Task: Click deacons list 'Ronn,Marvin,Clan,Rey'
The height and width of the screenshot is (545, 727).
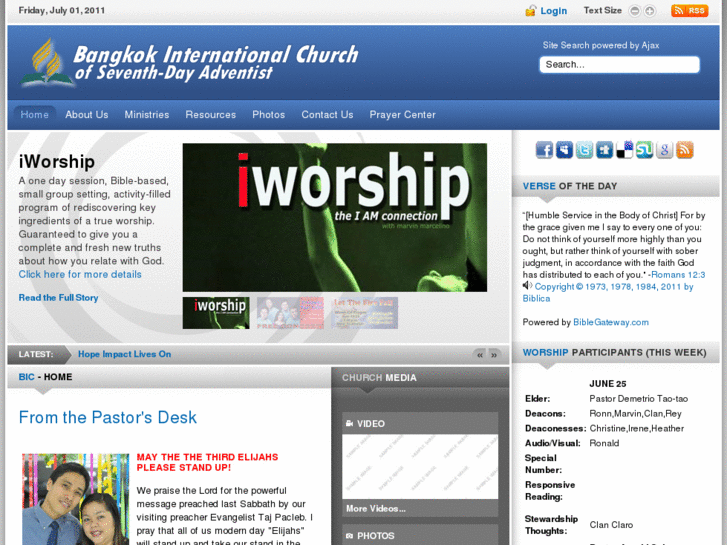Action: coord(635,413)
